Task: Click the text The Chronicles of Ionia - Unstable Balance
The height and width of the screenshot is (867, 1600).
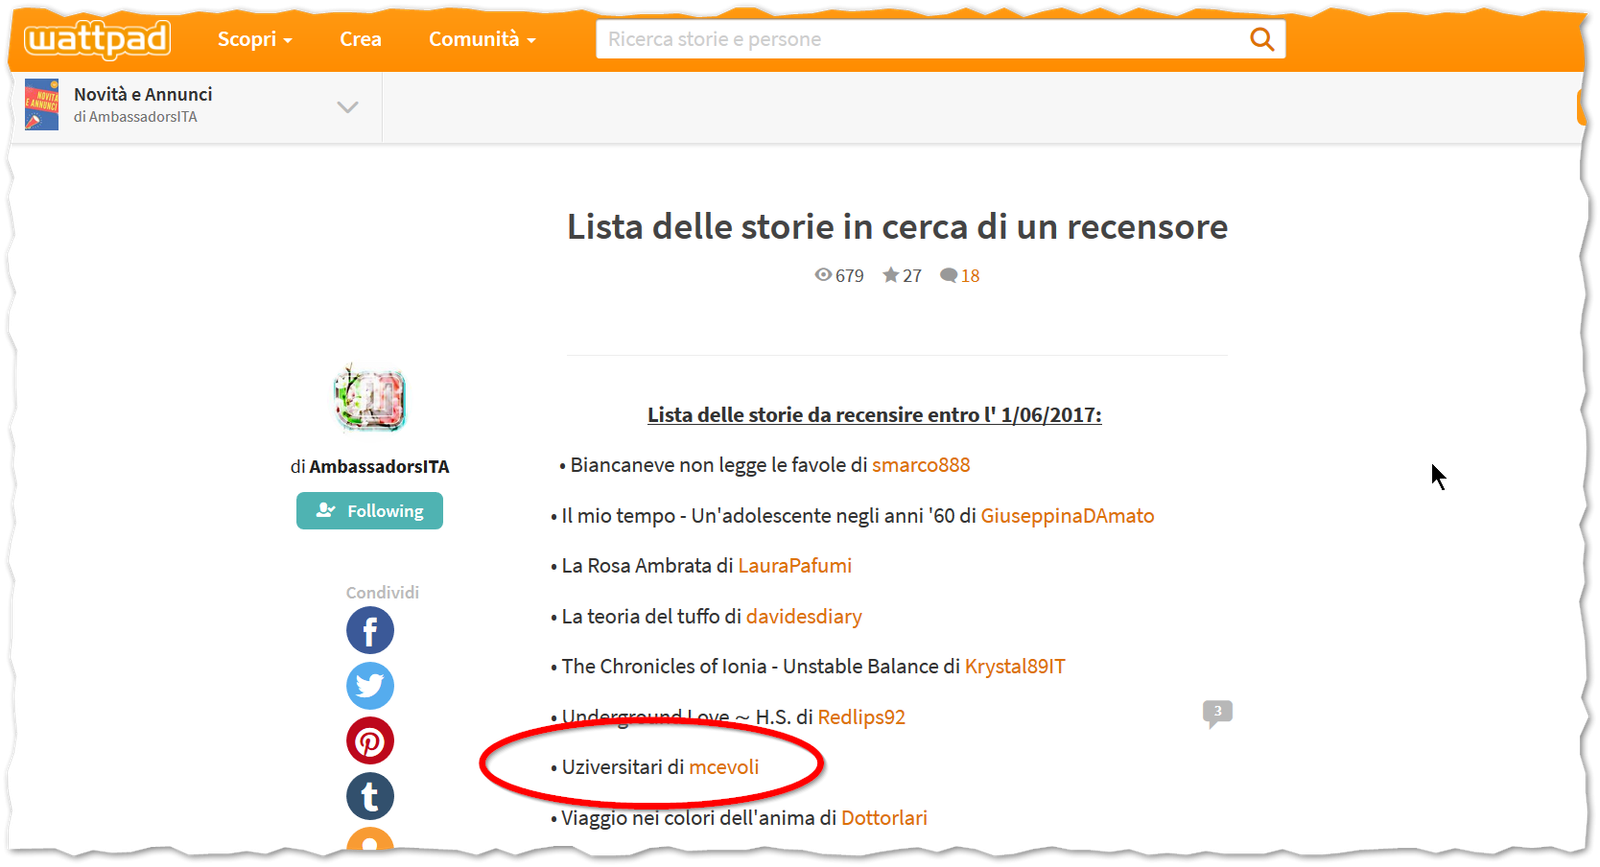Action: click(750, 667)
